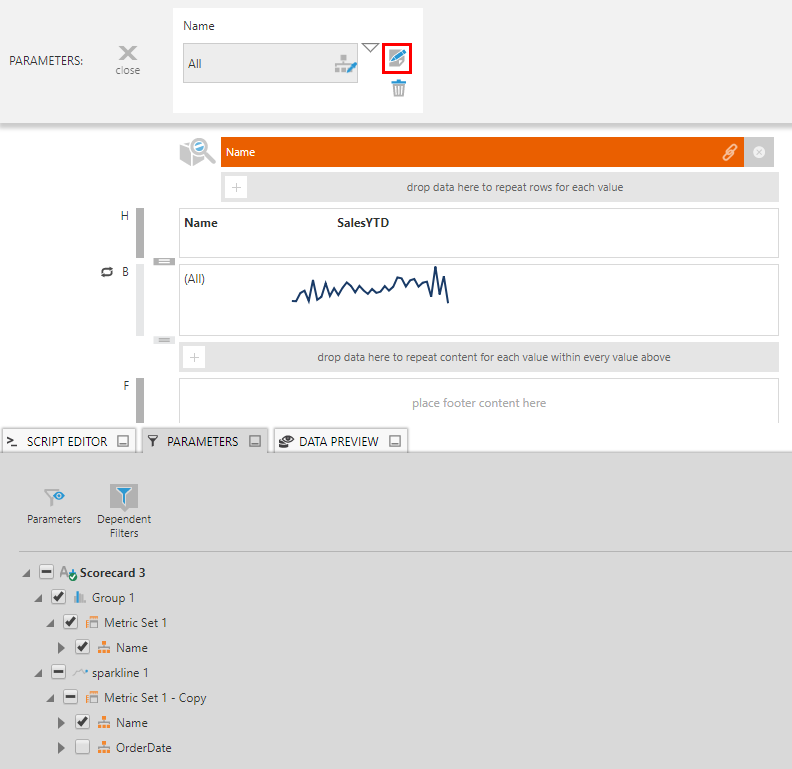This screenshot has height=769, width=792.
Task: Edit the Name parameter filter
Action: [397, 59]
